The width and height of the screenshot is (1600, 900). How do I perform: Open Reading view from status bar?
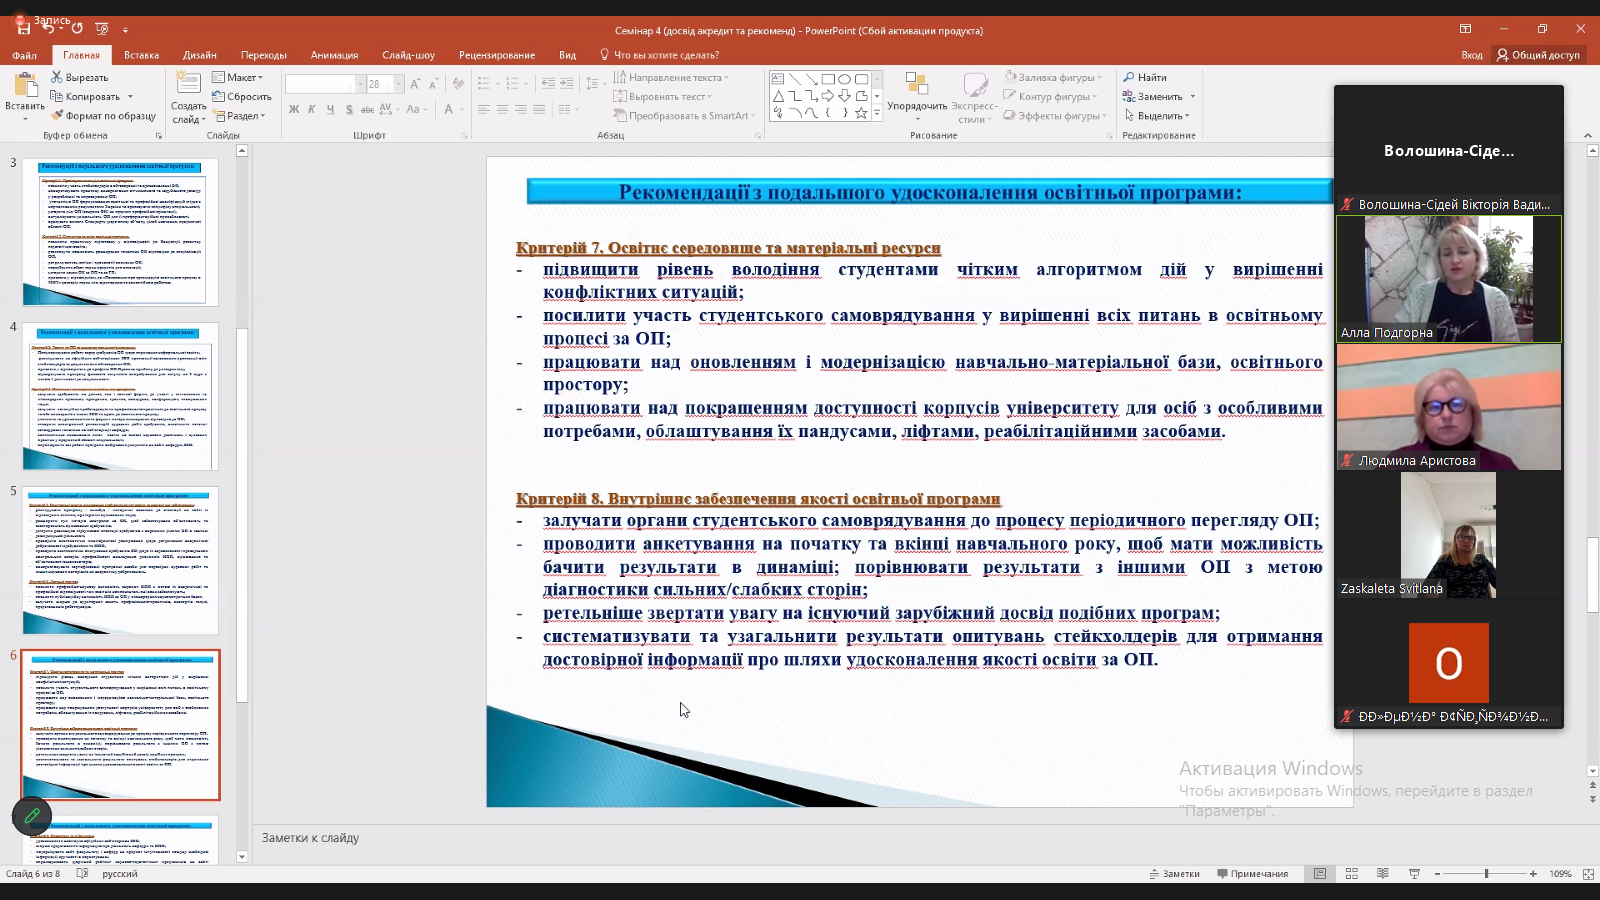click(1382, 874)
